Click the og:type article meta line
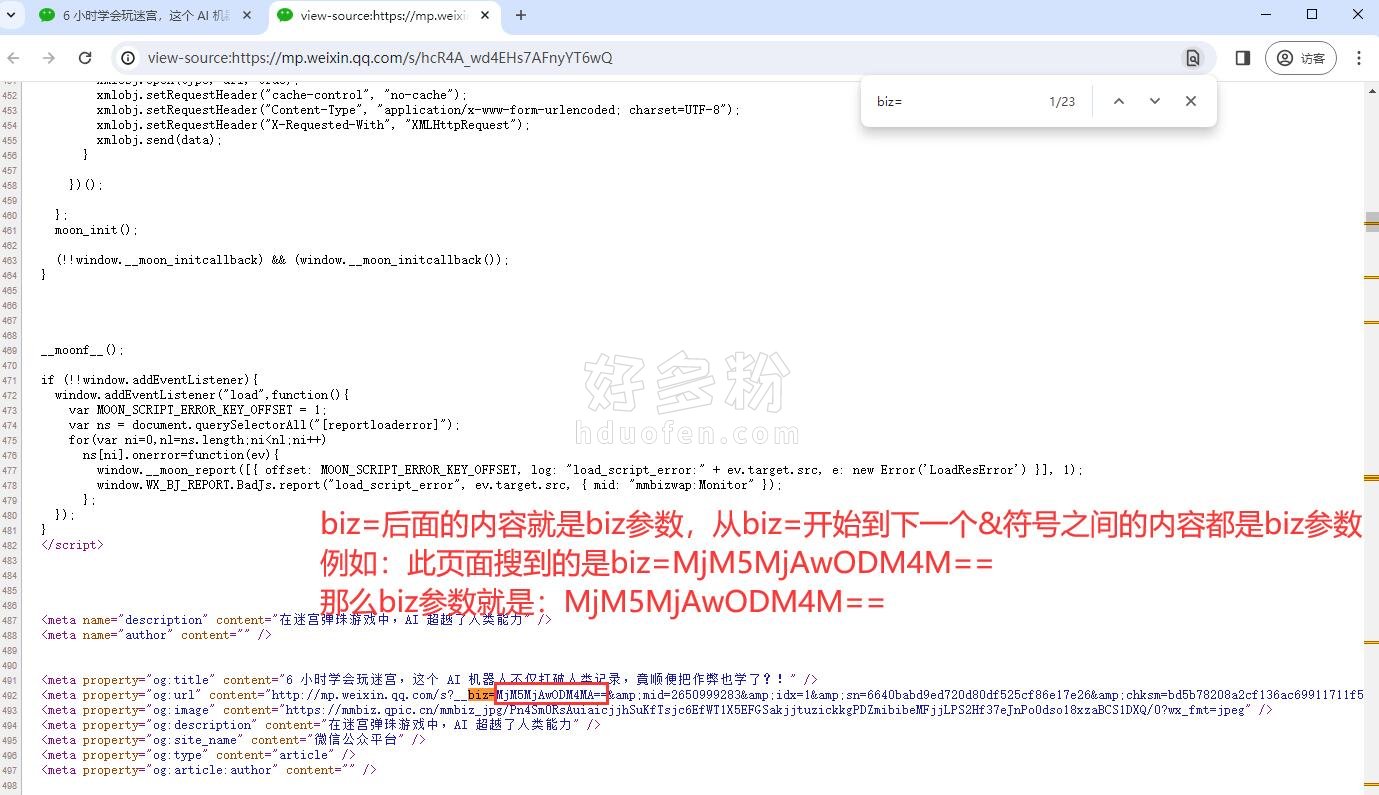The height and width of the screenshot is (795, 1379). click(198, 755)
